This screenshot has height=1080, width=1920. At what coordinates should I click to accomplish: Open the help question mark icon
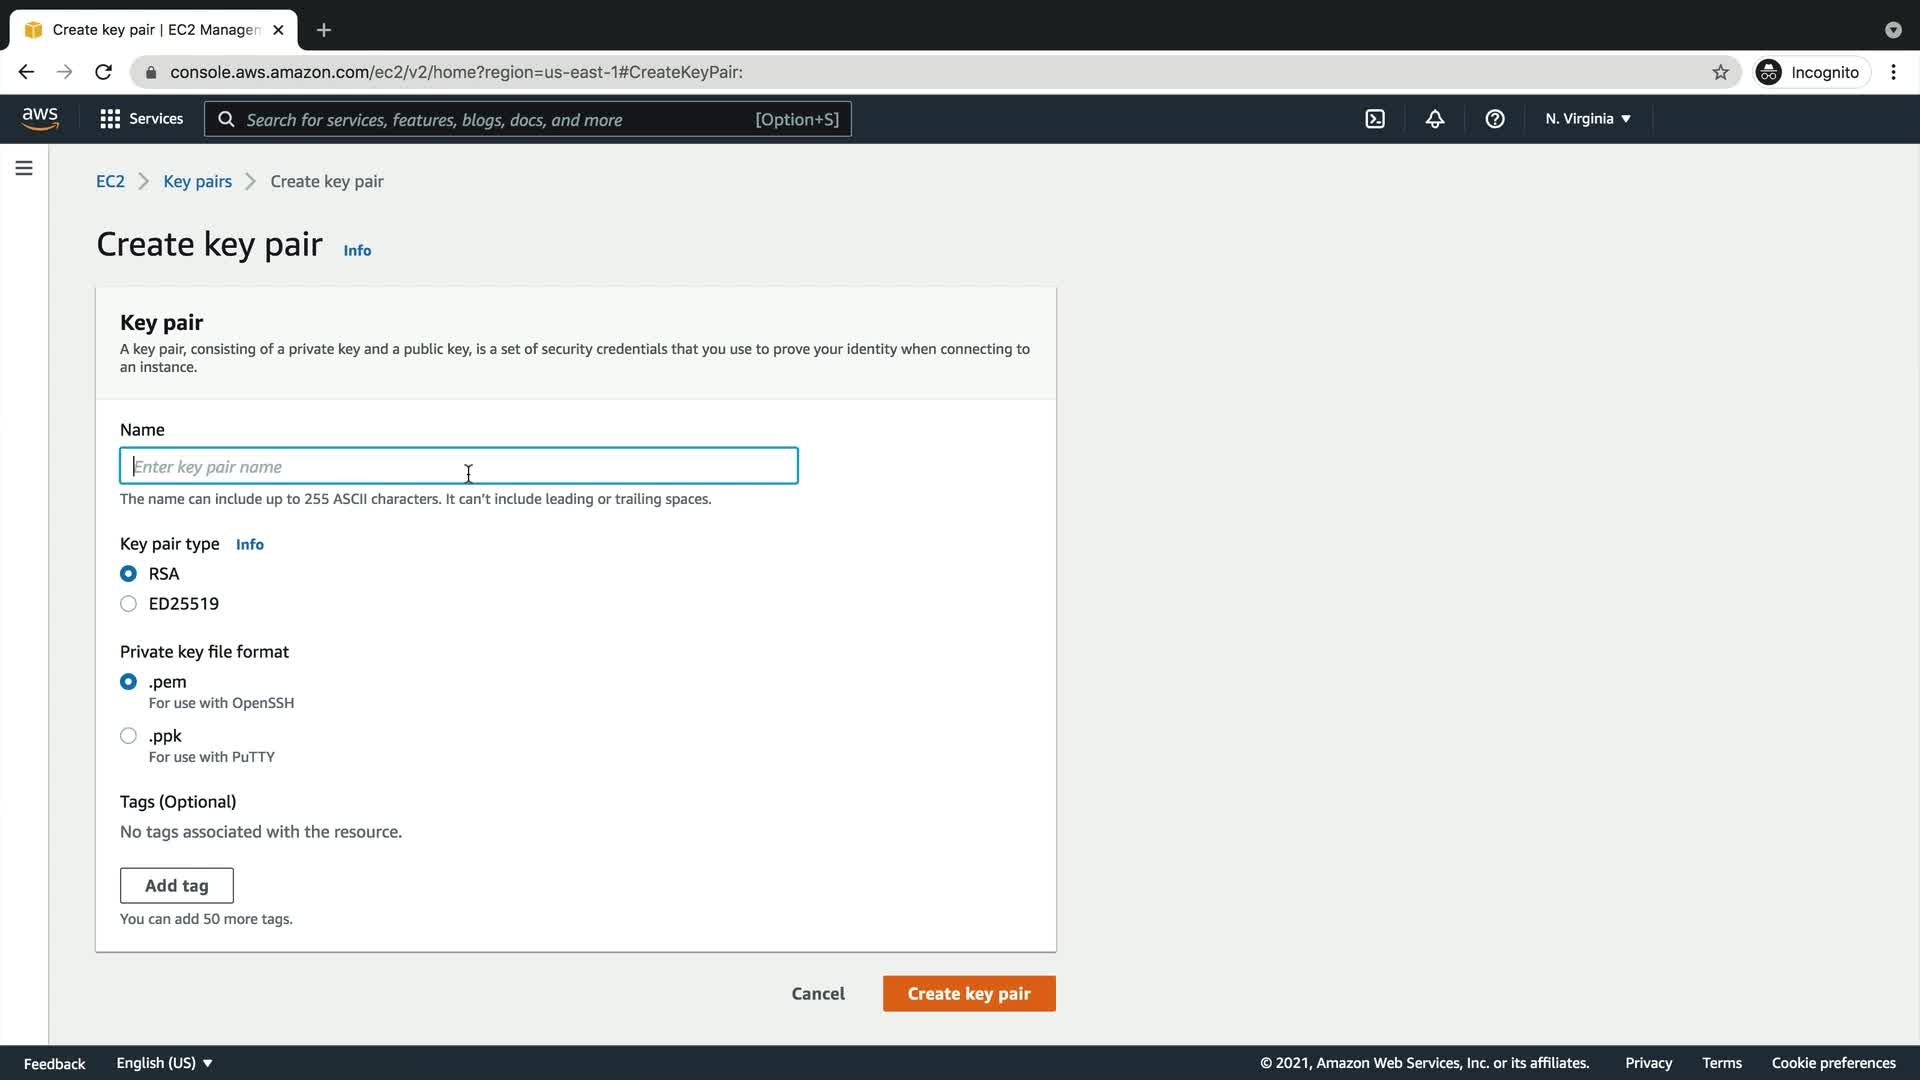tap(1495, 119)
